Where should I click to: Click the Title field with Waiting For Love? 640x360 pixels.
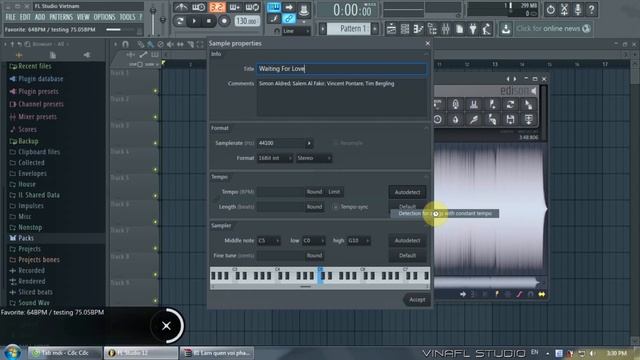[x=341, y=69]
